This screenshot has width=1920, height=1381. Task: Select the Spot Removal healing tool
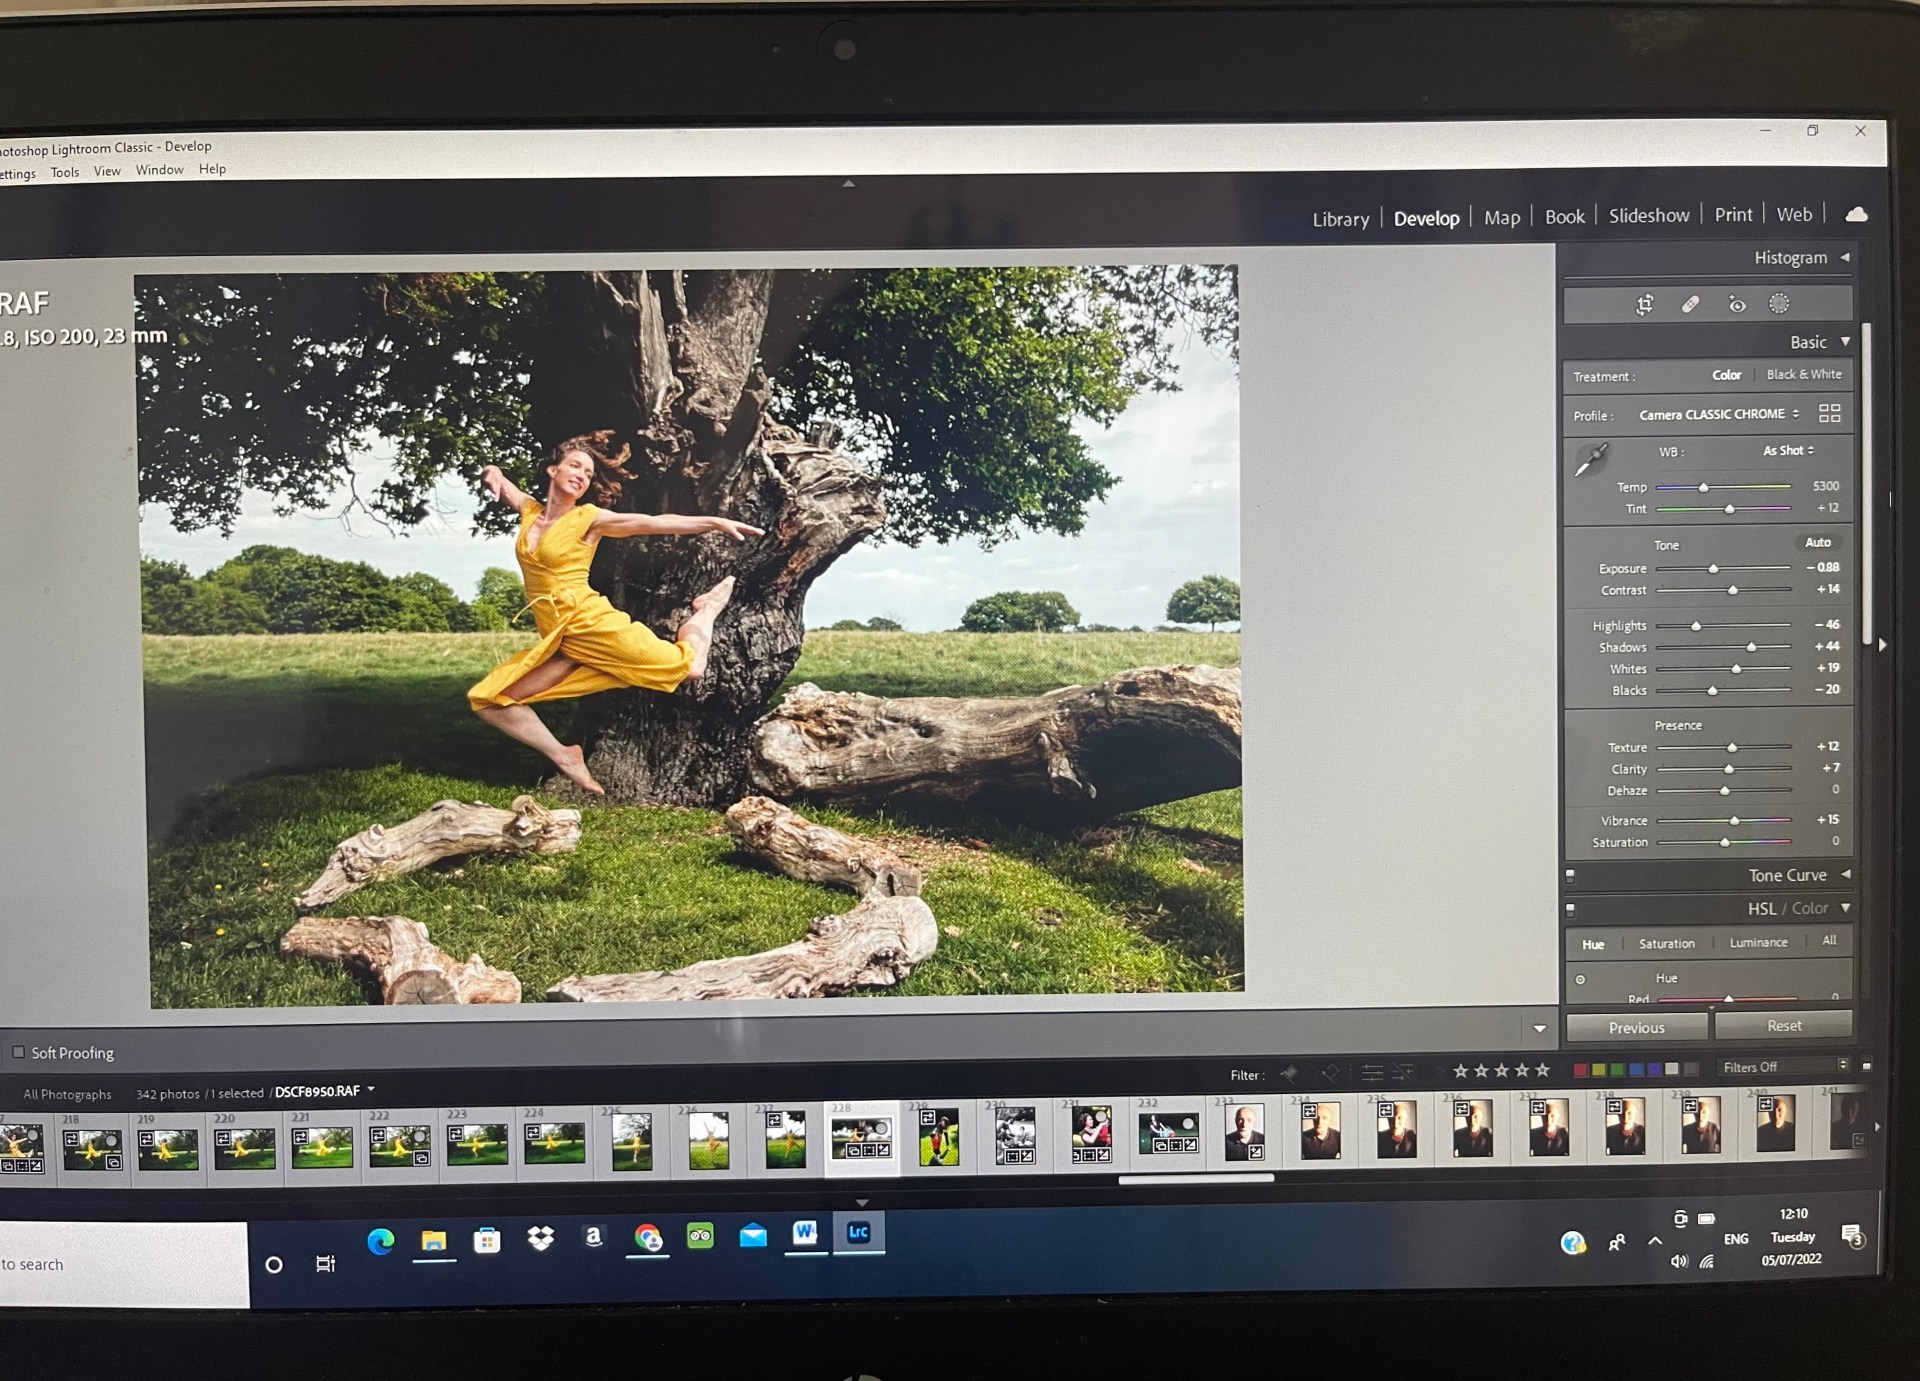[1690, 305]
